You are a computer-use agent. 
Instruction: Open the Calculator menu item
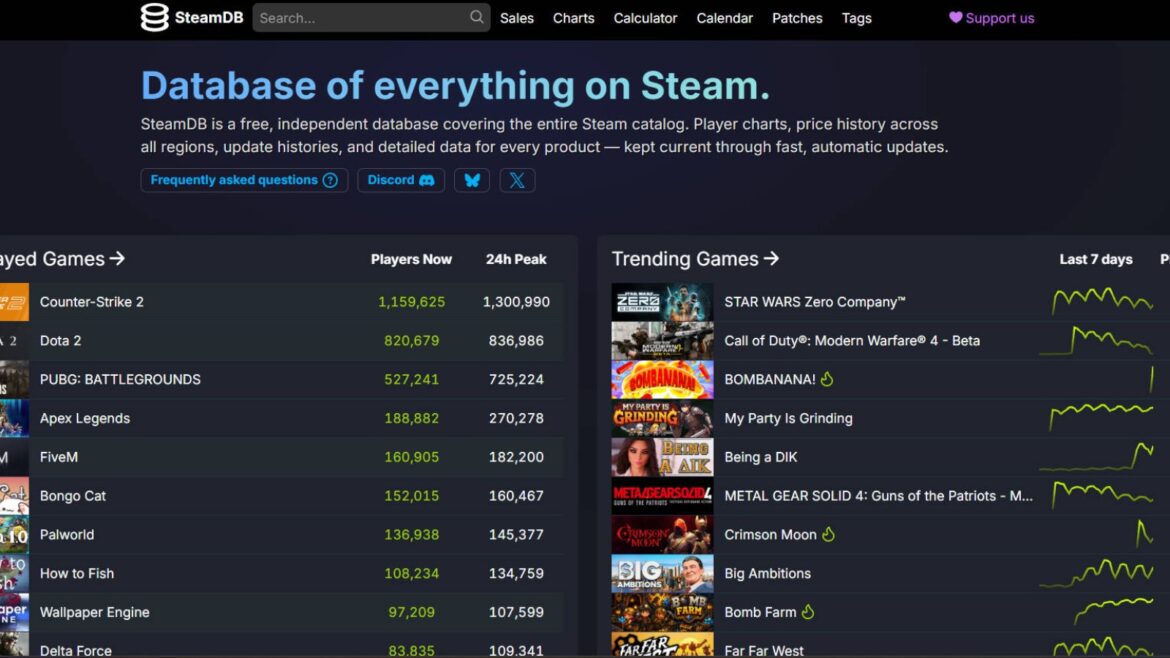645,18
